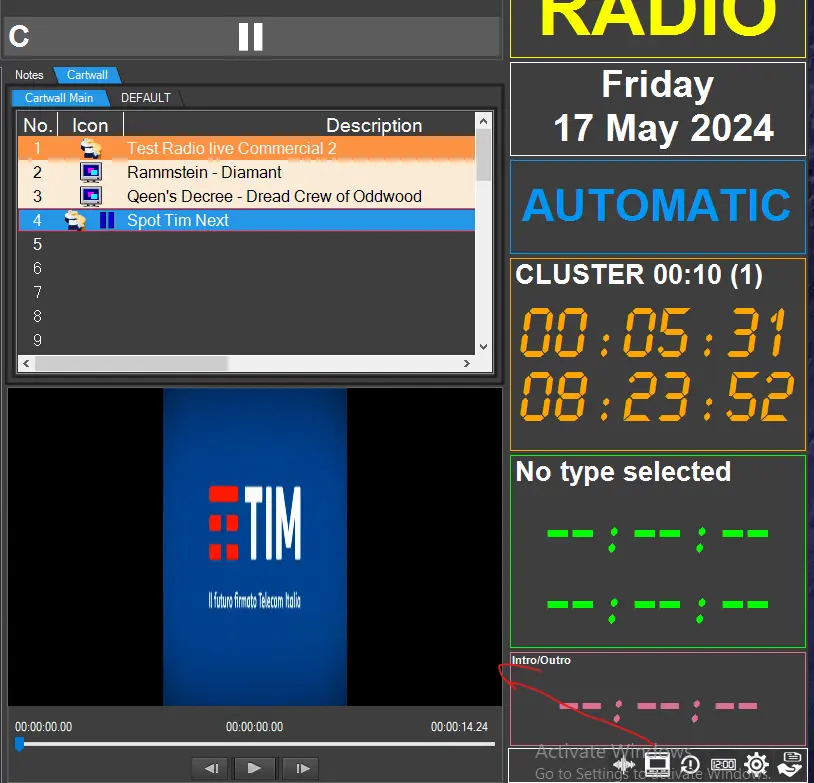The height and width of the screenshot is (783, 814).
Task: Step forward one frame in preview
Action: coord(303,768)
